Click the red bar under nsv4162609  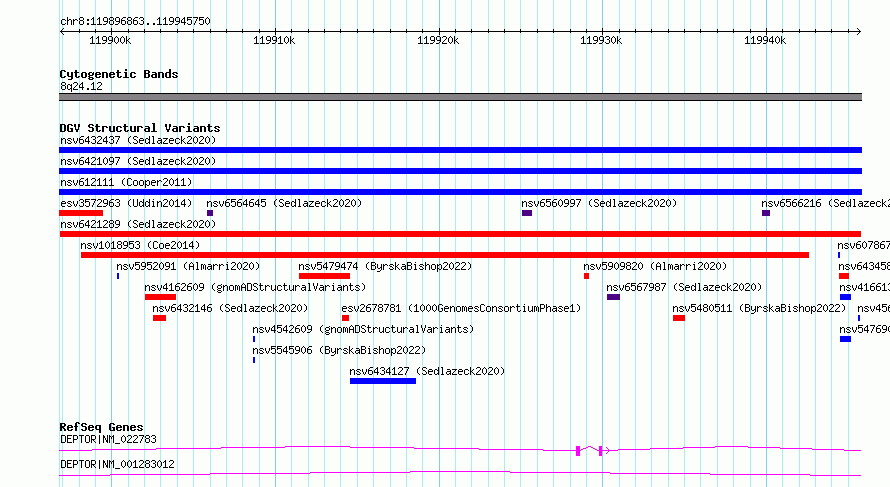tap(160, 297)
